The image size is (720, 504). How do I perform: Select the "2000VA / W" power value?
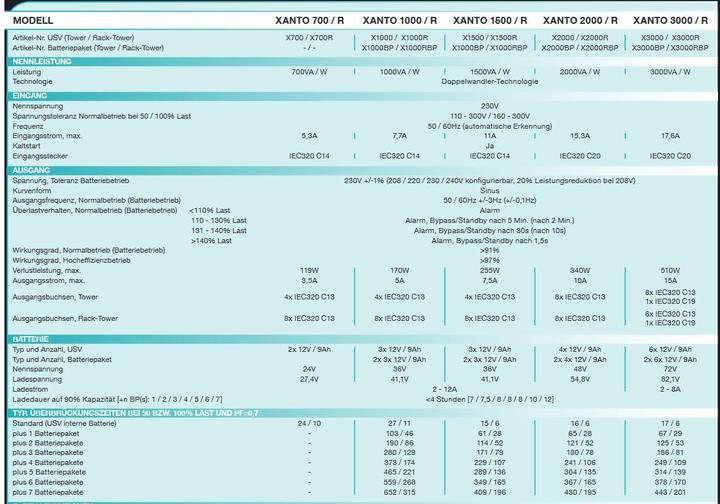click(x=580, y=72)
